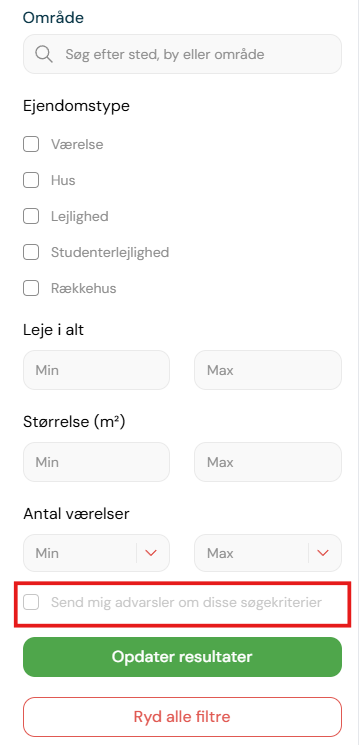Click the Opdater resultater button

(x=182, y=657)
